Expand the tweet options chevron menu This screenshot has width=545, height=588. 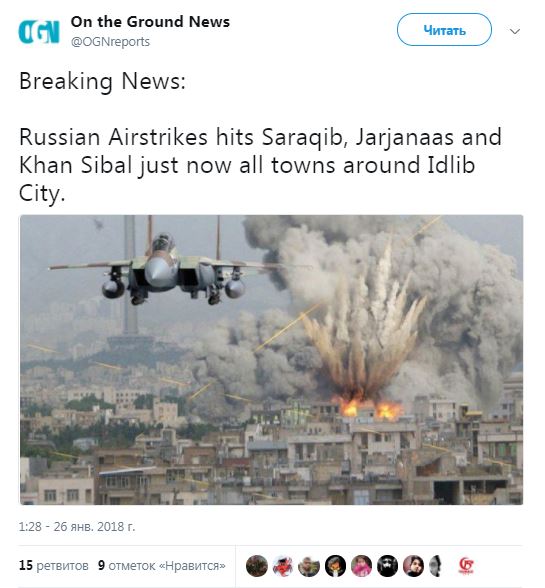coord(515,31)
